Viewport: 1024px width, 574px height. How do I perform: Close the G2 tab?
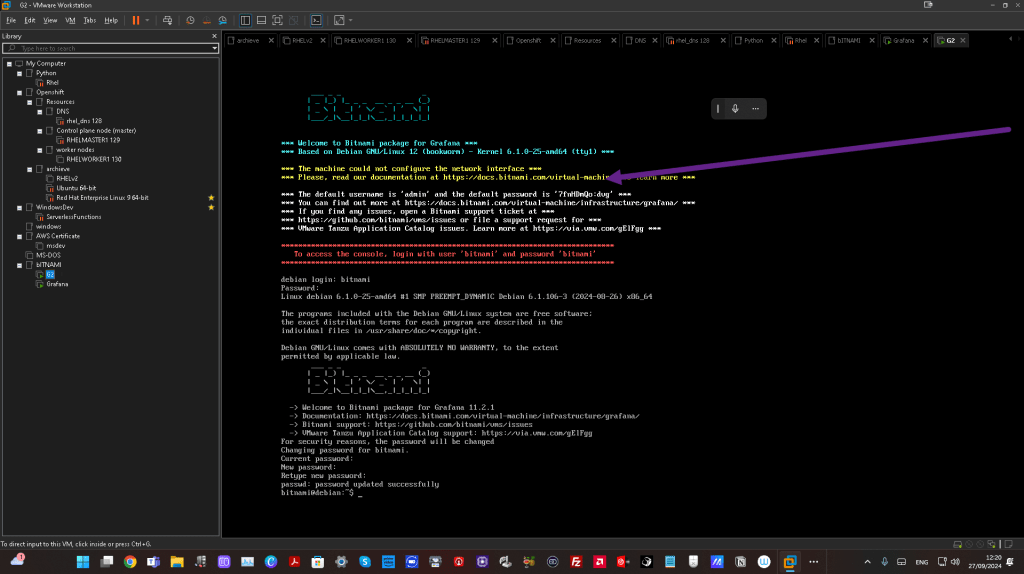pos(963,40)
